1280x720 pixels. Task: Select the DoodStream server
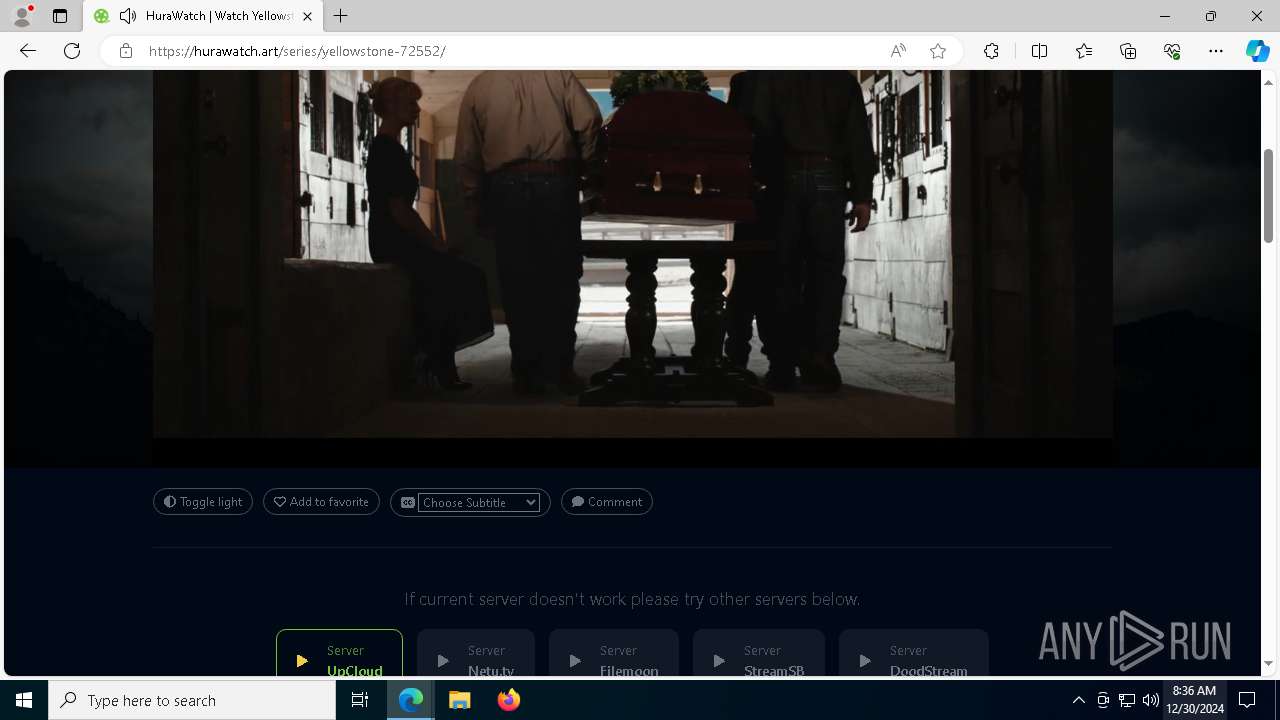point(914,653)
